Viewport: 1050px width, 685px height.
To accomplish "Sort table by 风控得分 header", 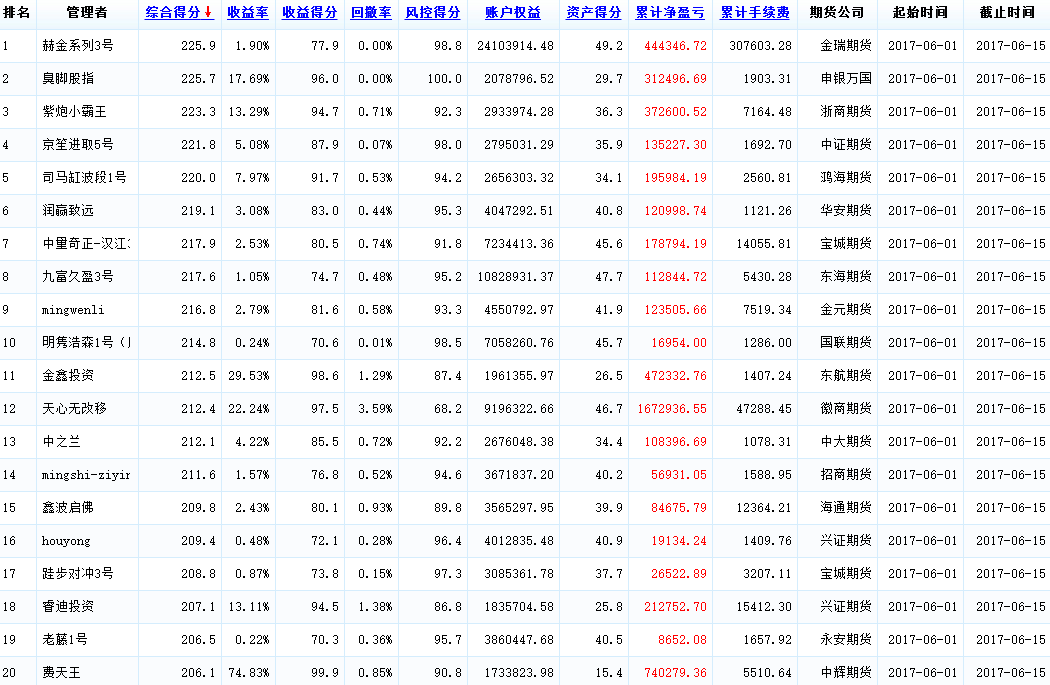I will [433, 13].
